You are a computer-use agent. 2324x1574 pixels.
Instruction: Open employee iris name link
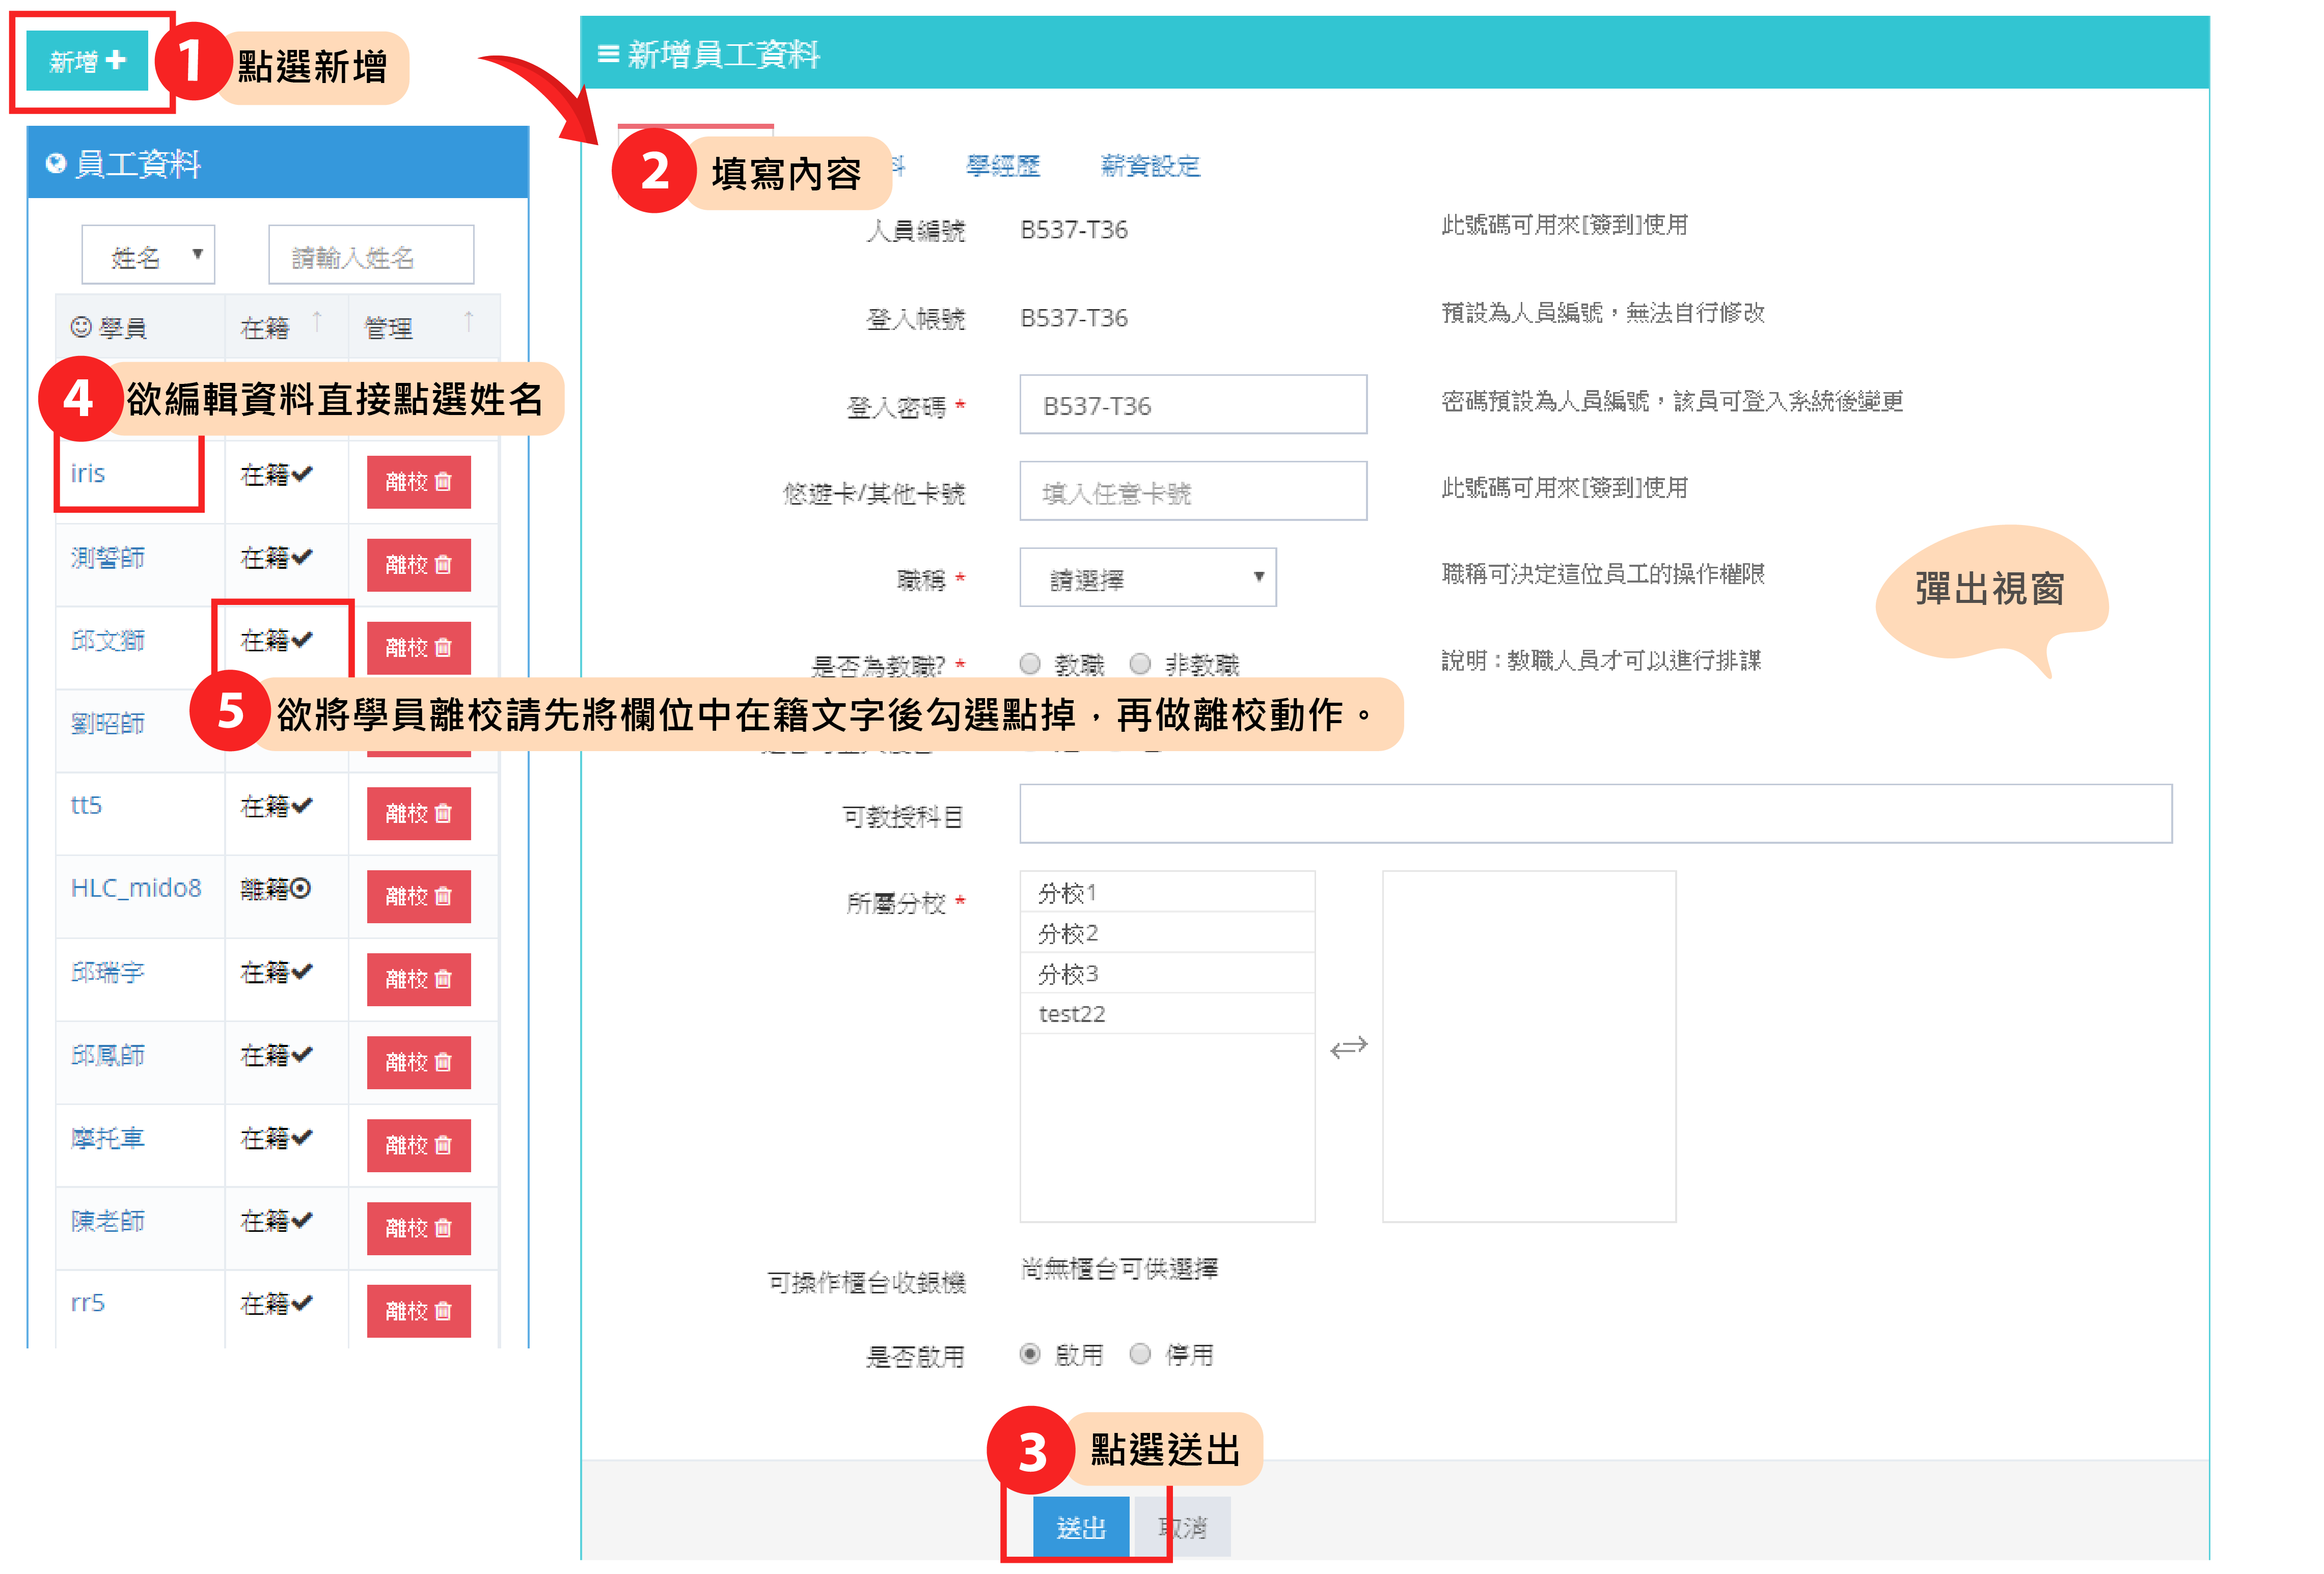(x=88, y=473)
